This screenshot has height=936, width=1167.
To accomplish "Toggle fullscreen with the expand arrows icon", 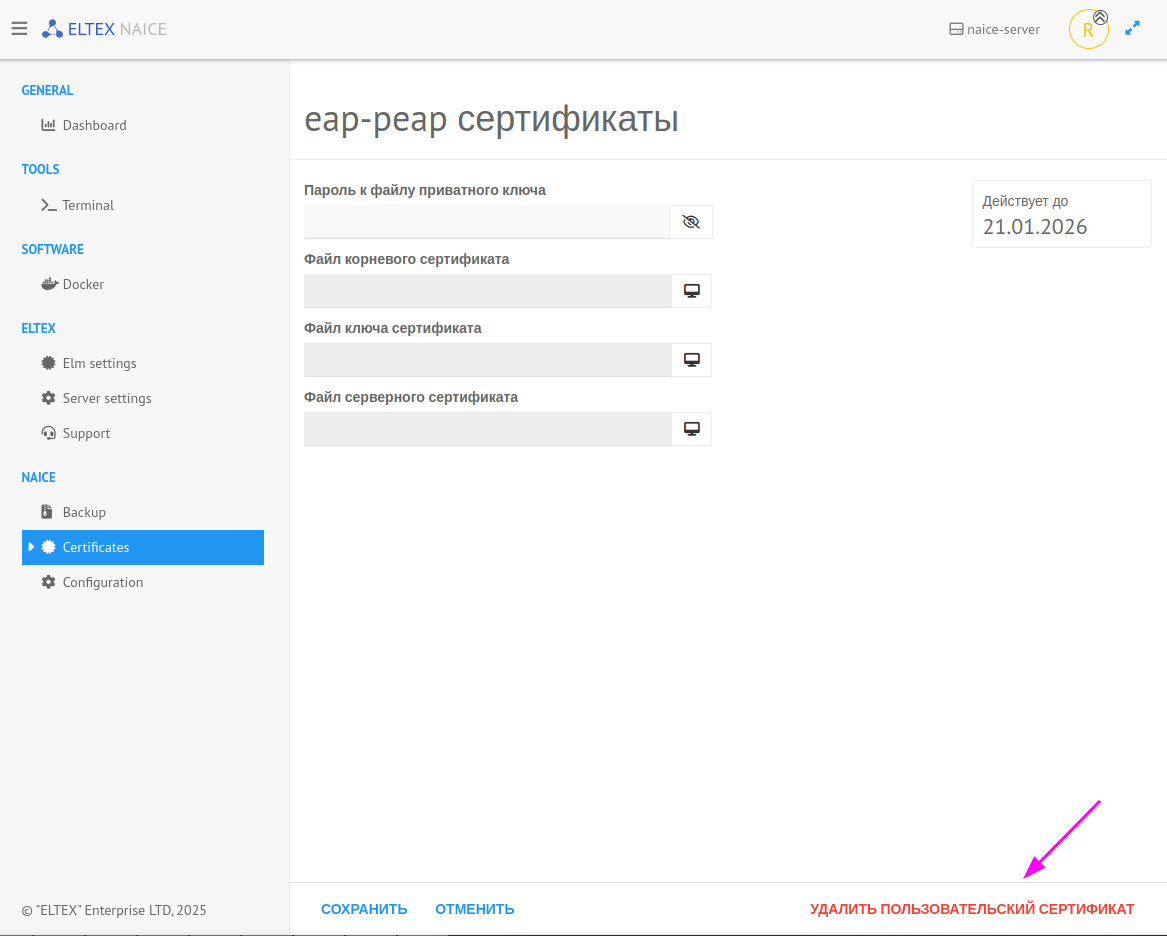I will 1133,29.
